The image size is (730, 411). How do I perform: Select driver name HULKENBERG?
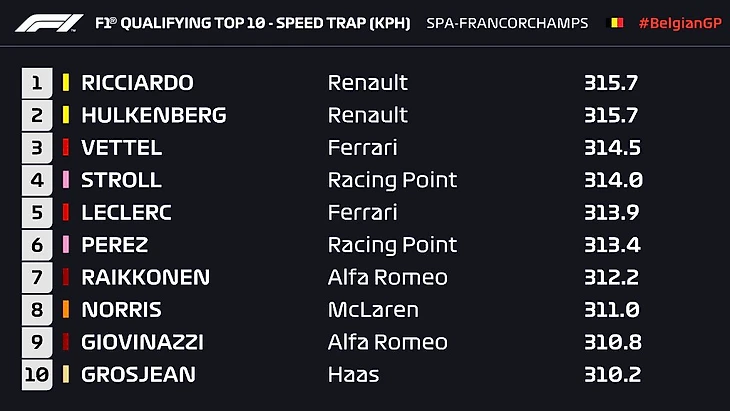[x=153, y=115]
